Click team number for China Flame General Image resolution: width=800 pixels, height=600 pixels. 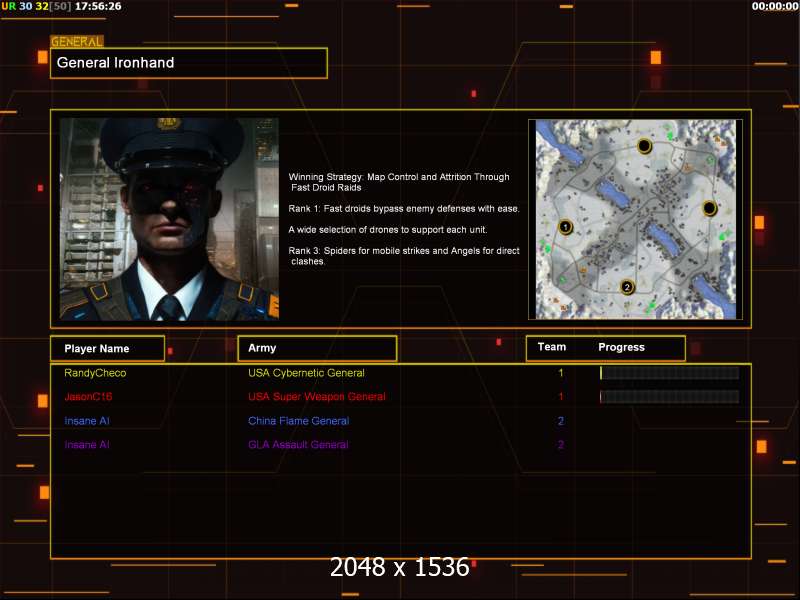(561, 421)
